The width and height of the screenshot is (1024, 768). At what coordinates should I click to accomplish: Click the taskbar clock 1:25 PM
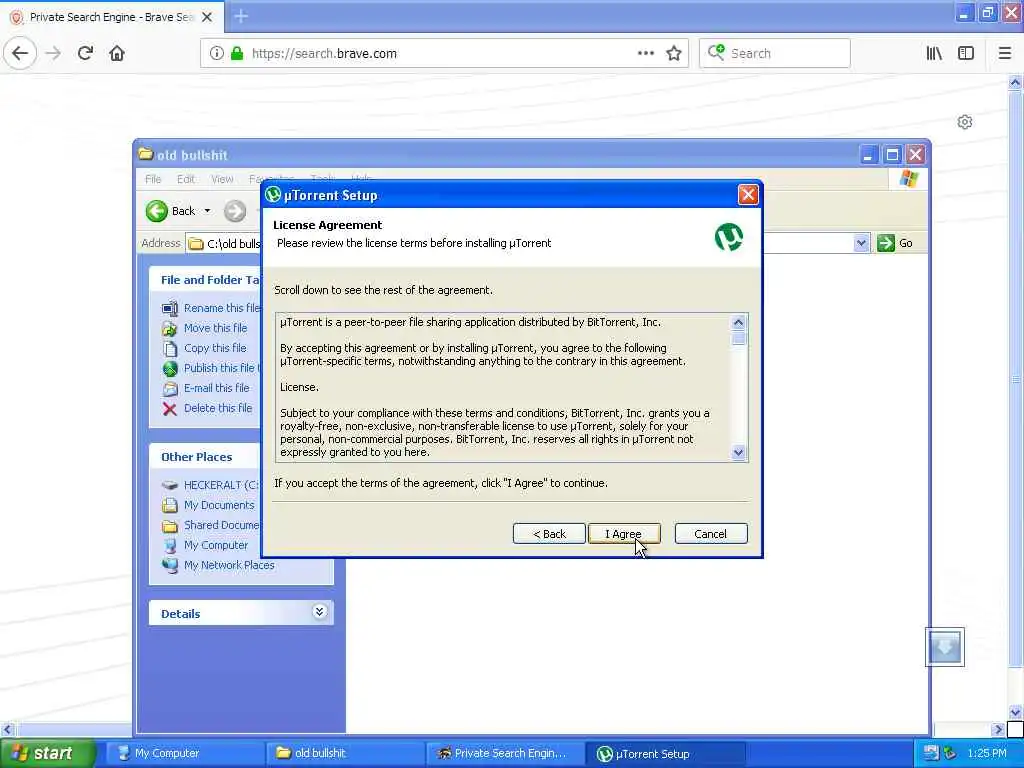click(x=987, y=753)
